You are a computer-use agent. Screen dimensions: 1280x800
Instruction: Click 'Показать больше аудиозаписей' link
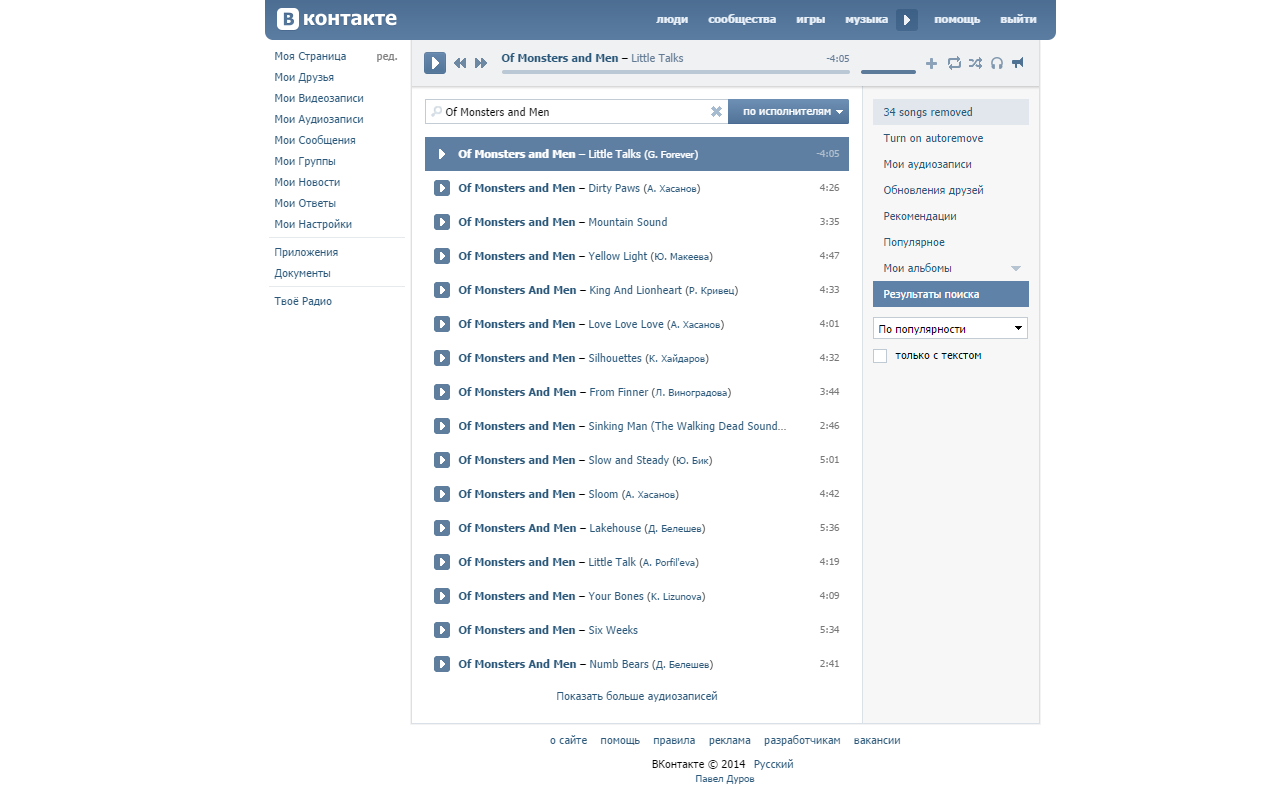(x=637, y=696)
